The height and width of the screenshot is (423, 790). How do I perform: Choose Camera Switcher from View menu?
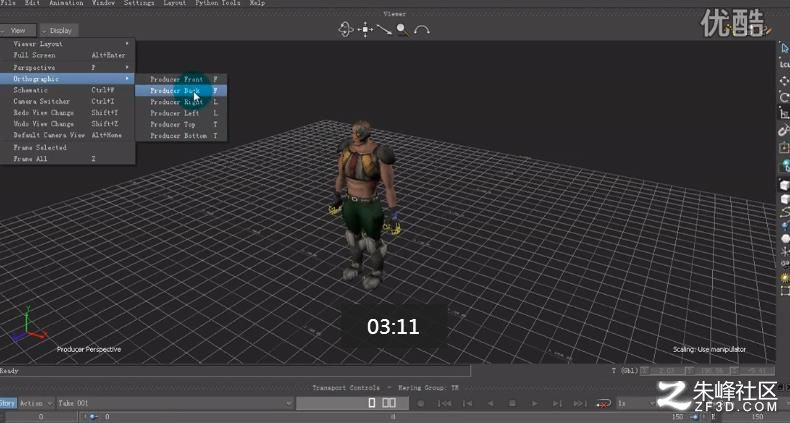68,101
